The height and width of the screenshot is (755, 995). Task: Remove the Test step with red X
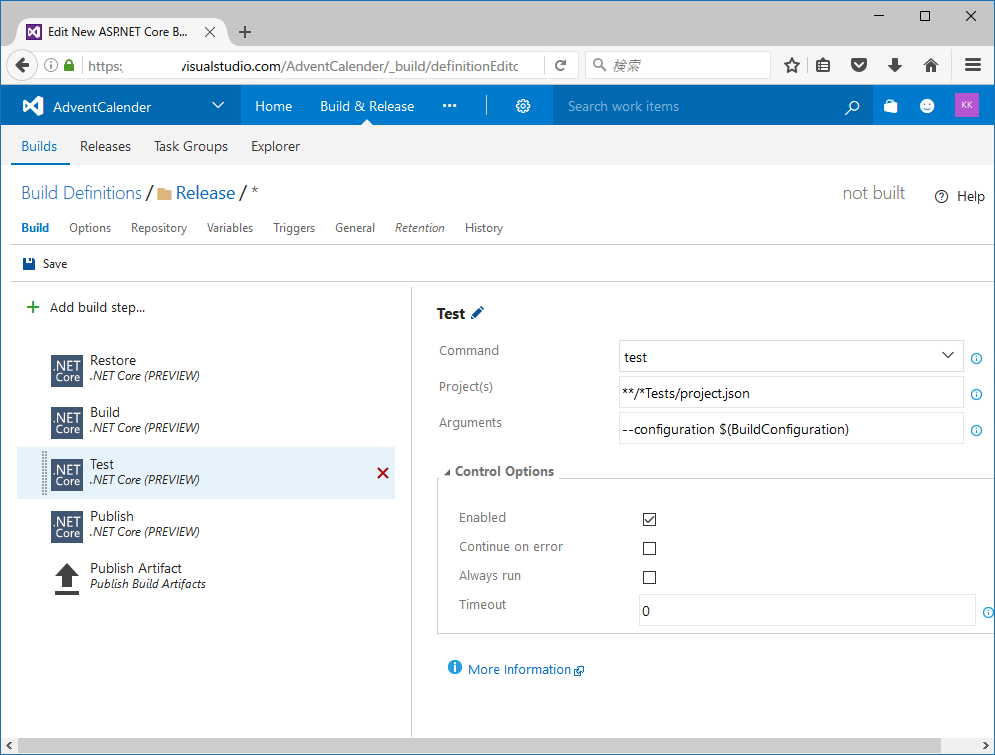point(383,473)
